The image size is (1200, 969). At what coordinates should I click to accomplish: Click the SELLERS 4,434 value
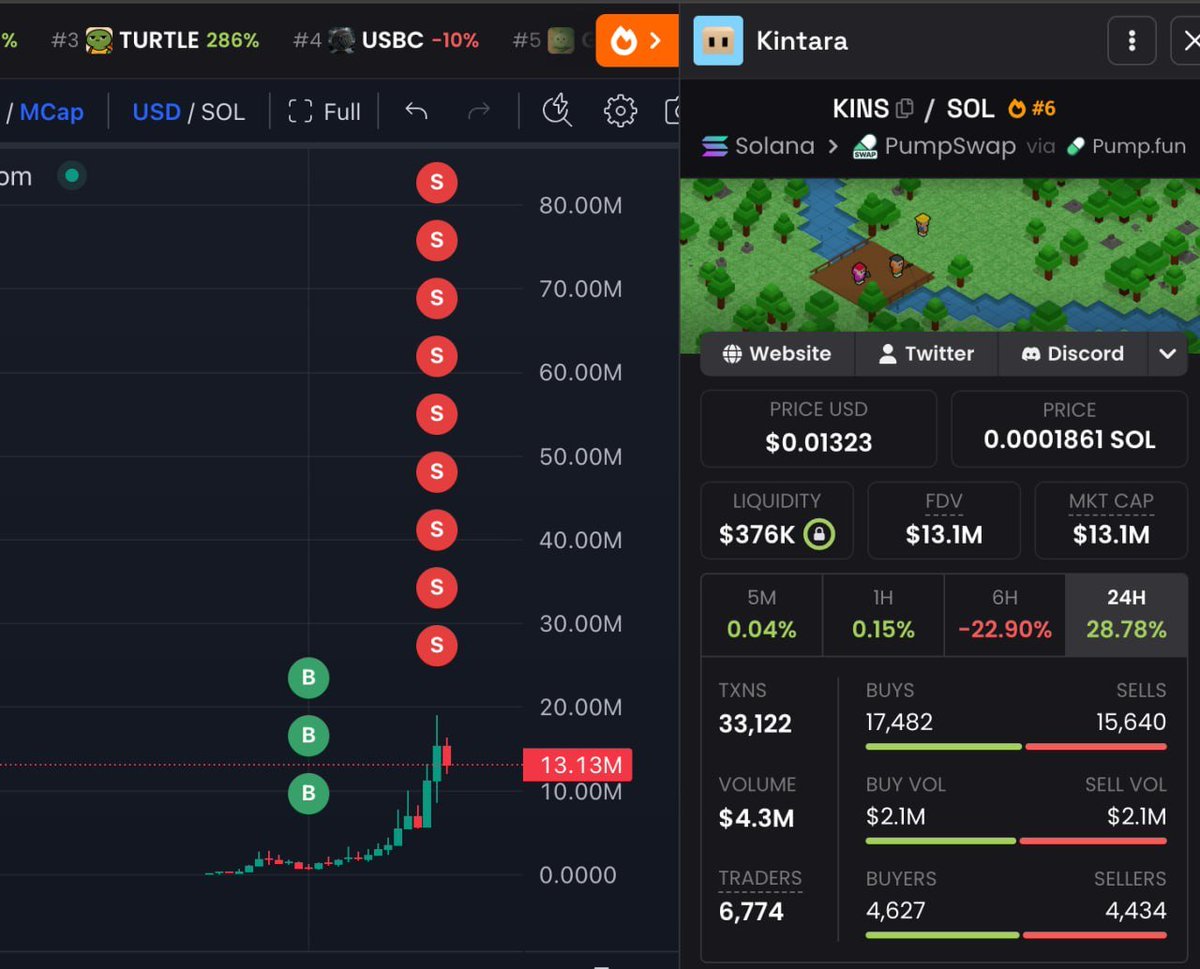coord(1137,911)
